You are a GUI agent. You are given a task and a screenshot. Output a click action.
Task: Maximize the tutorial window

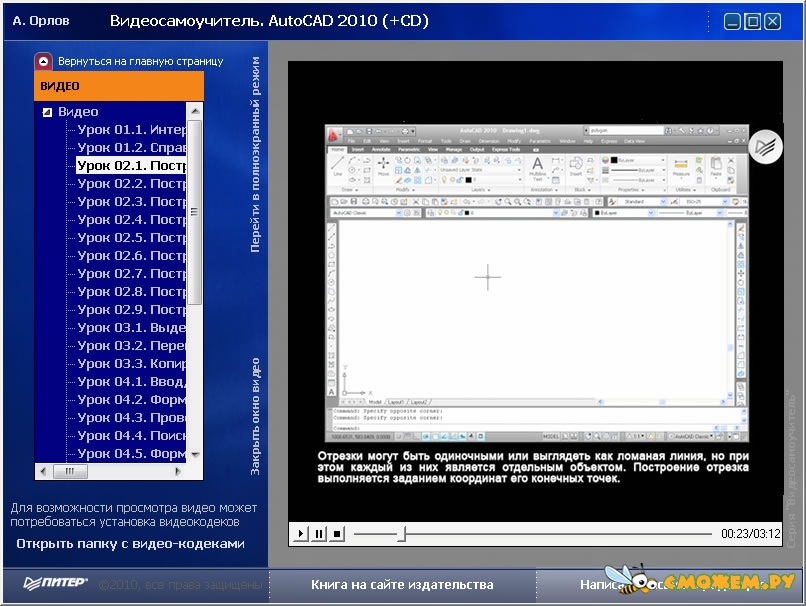click(x=753, y=22)
